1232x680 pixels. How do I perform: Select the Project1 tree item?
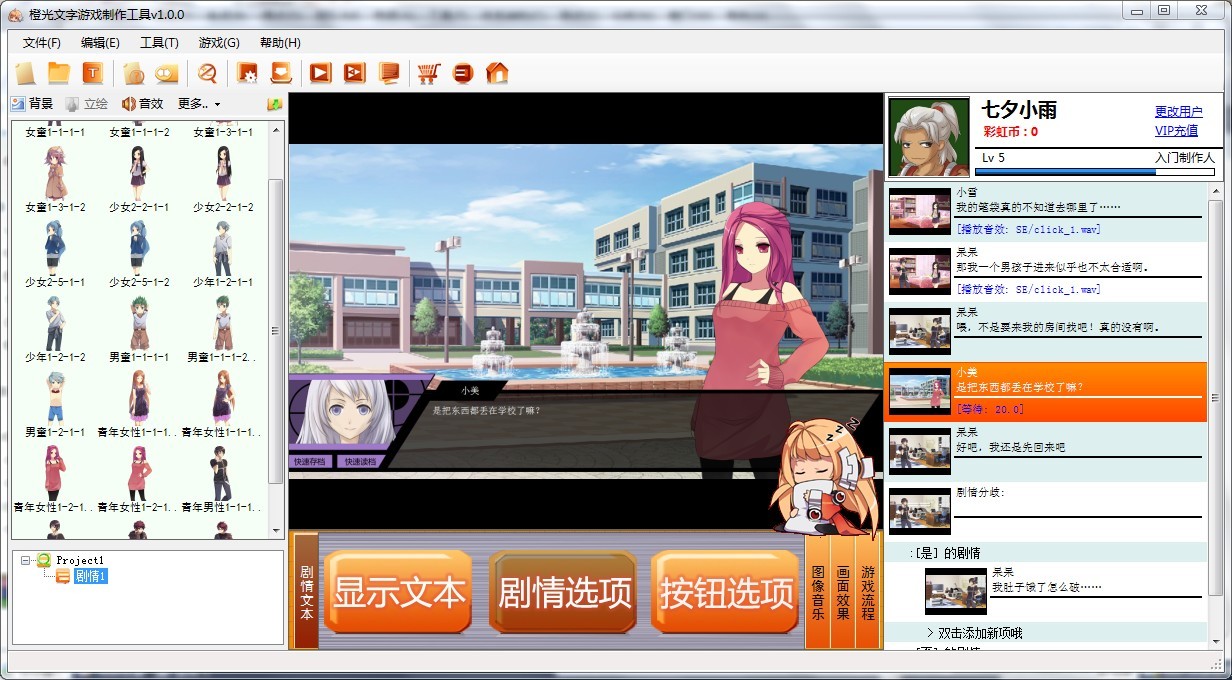(80, 560)
